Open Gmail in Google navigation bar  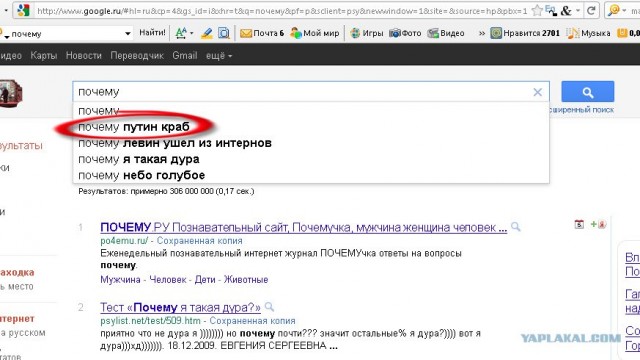(184, 56)
